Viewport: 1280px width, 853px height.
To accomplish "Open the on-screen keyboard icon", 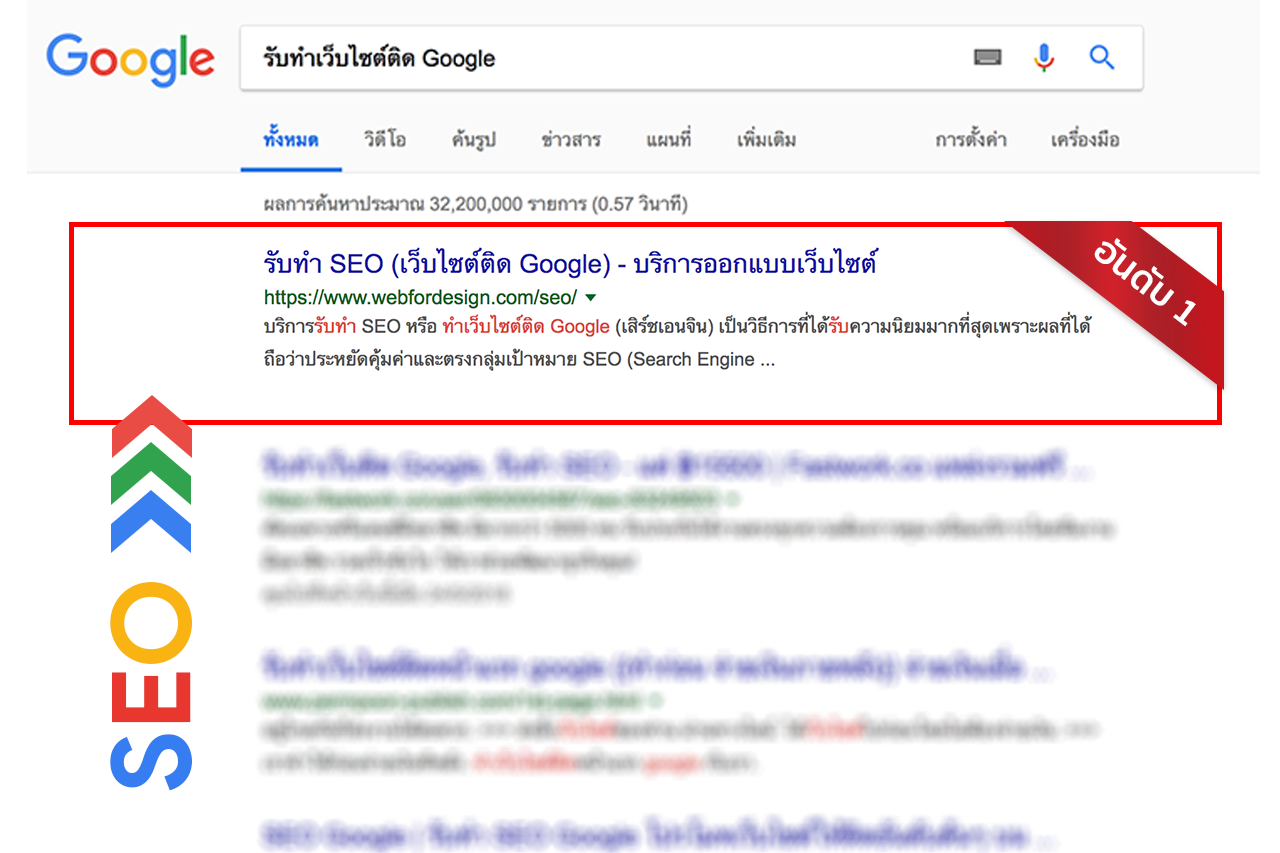I will (x=987, y=58).
